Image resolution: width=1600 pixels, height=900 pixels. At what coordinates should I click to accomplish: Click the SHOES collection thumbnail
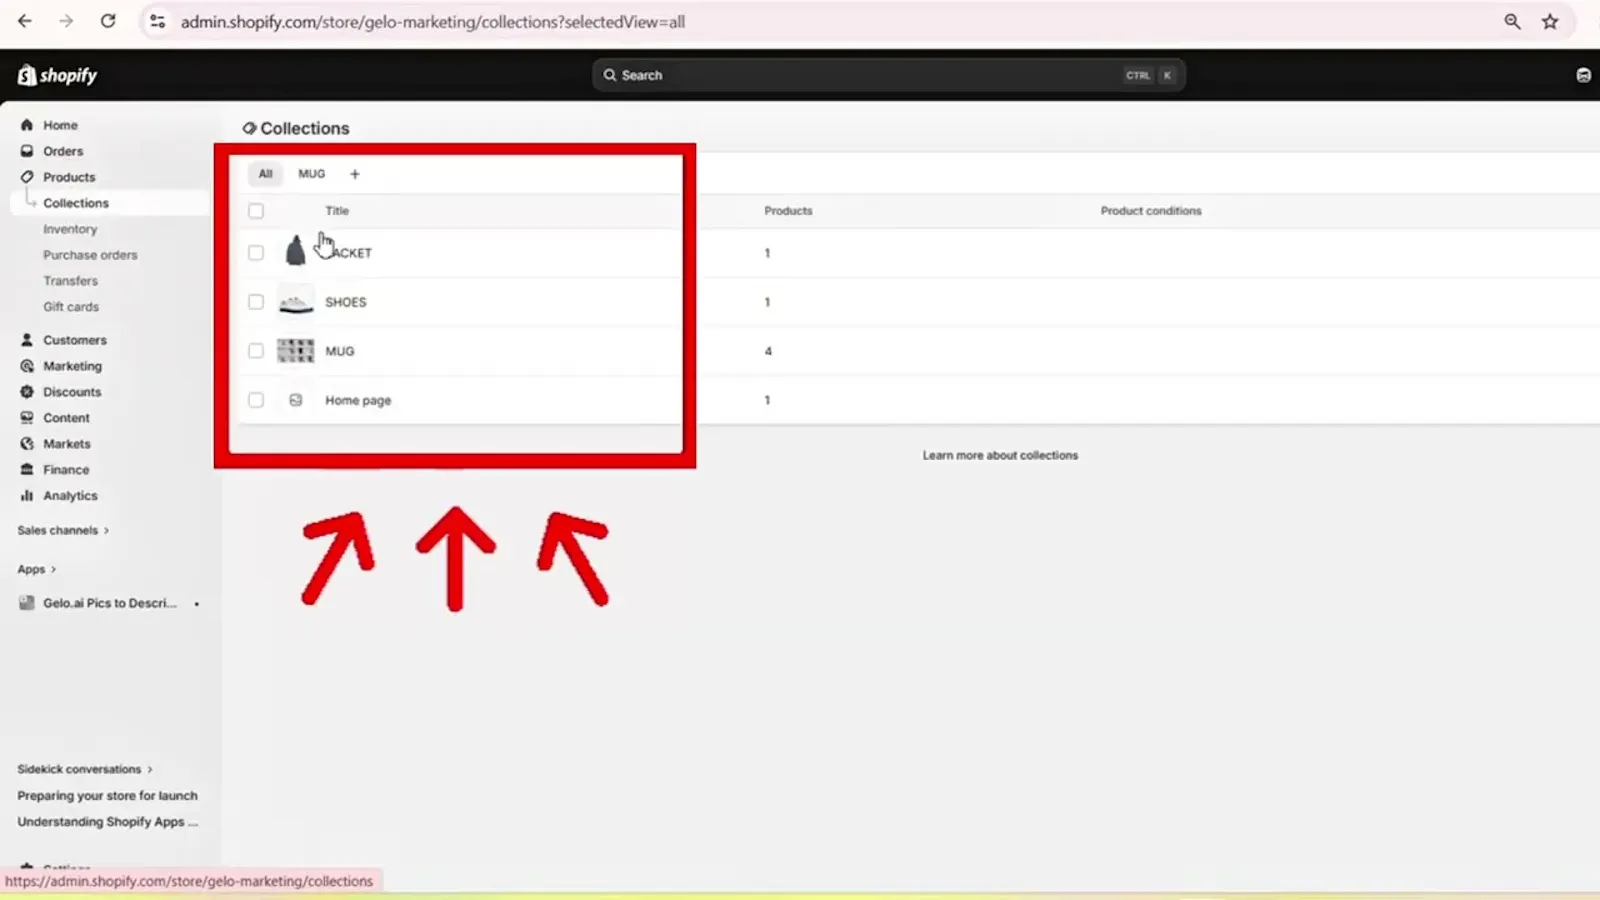click(296, 302)
